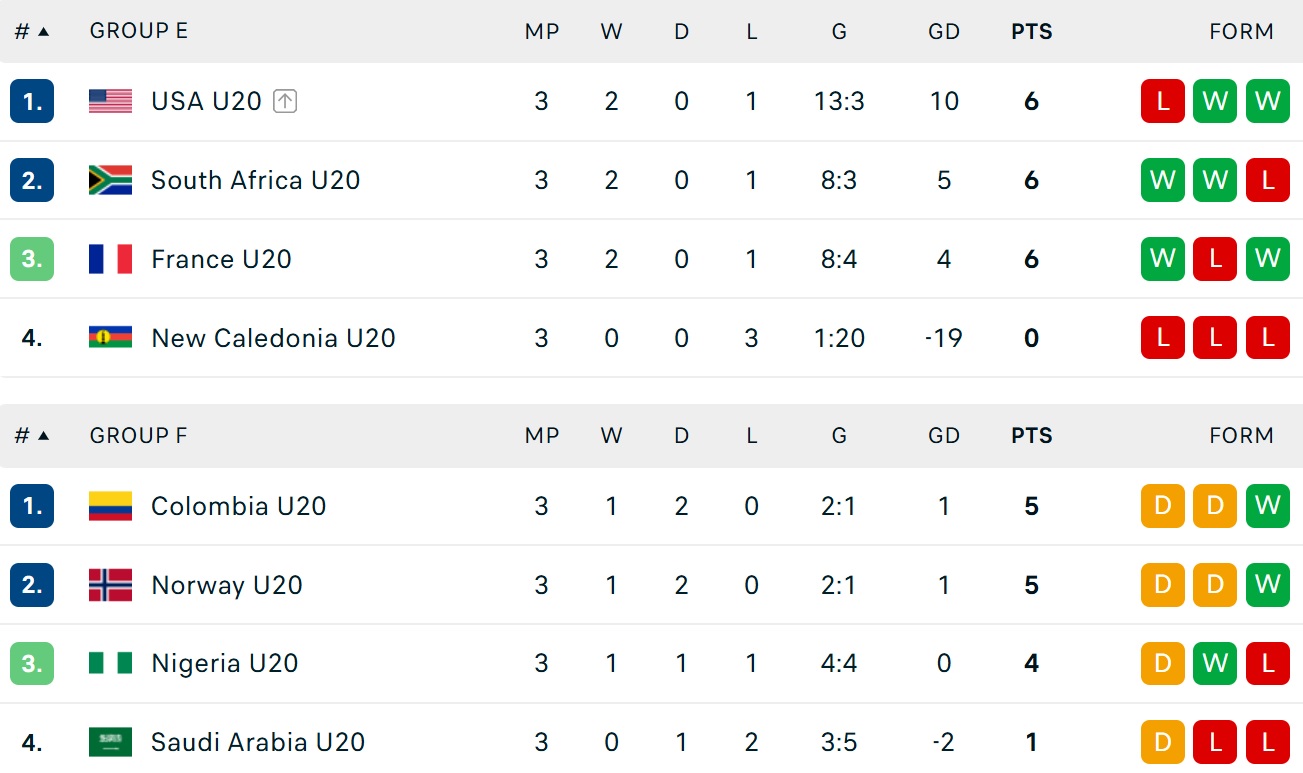
Task: Click the Nigeria U20 flag icon
Action: 110,663
